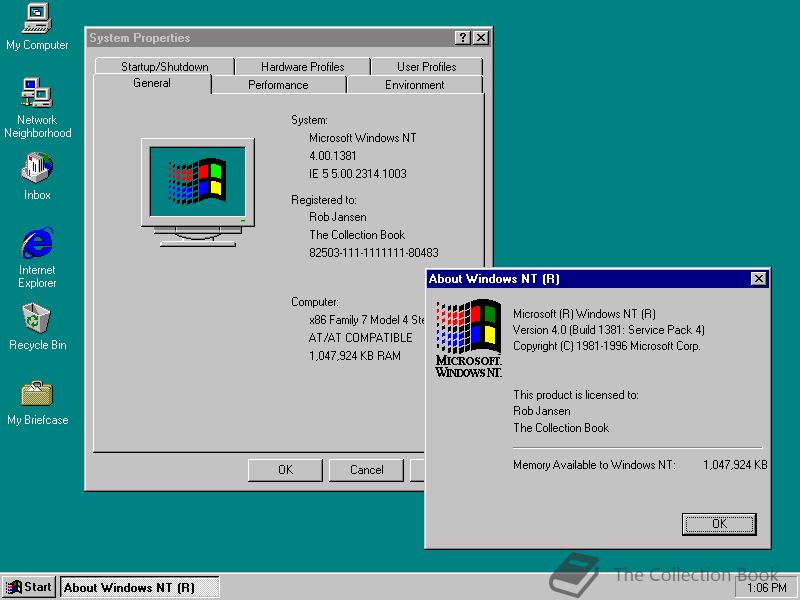
Task: Activate the About Windows NT (R) taskbar button
Action: (140, 588)
